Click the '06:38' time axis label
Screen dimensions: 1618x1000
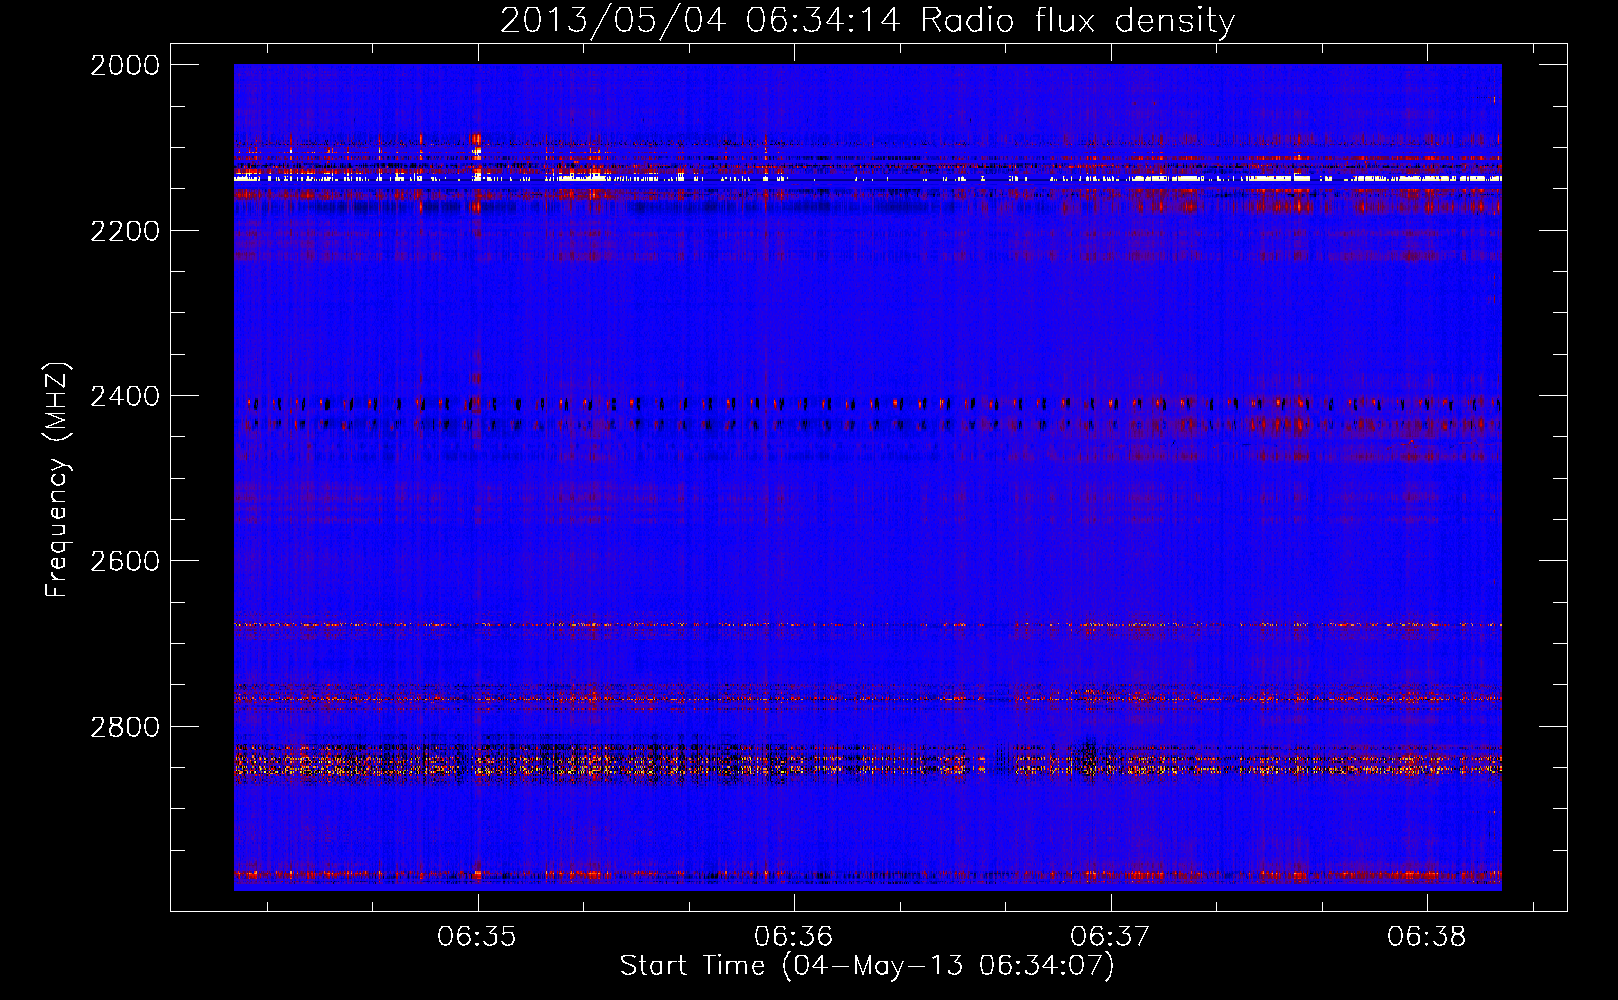(x=1427, y=937)
